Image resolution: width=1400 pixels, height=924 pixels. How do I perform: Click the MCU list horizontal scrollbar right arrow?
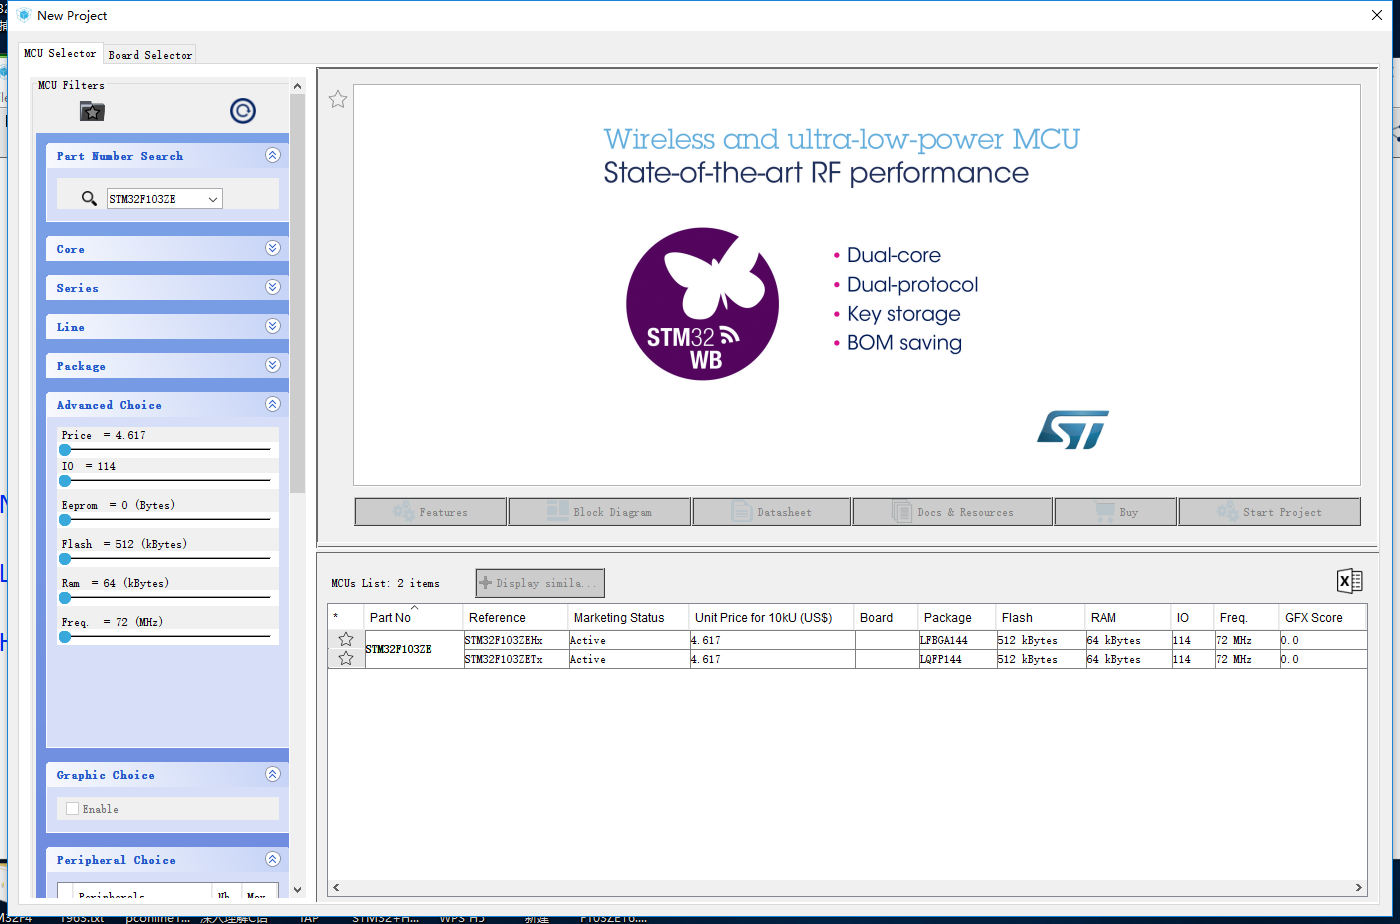(x=1359, y=887)
